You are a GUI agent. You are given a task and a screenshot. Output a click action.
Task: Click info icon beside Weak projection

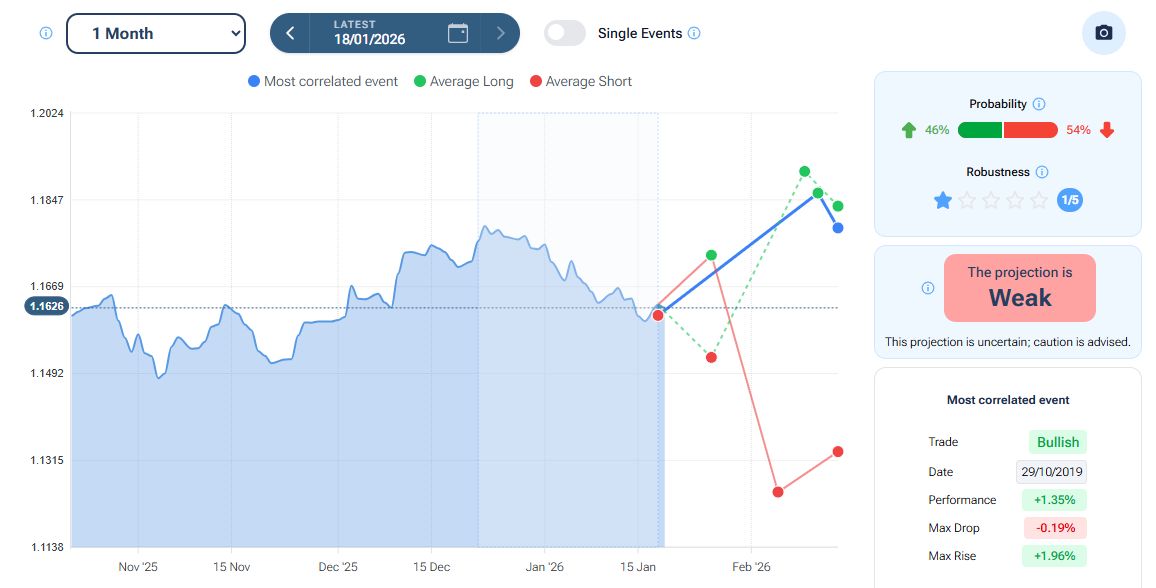[927, 288]
